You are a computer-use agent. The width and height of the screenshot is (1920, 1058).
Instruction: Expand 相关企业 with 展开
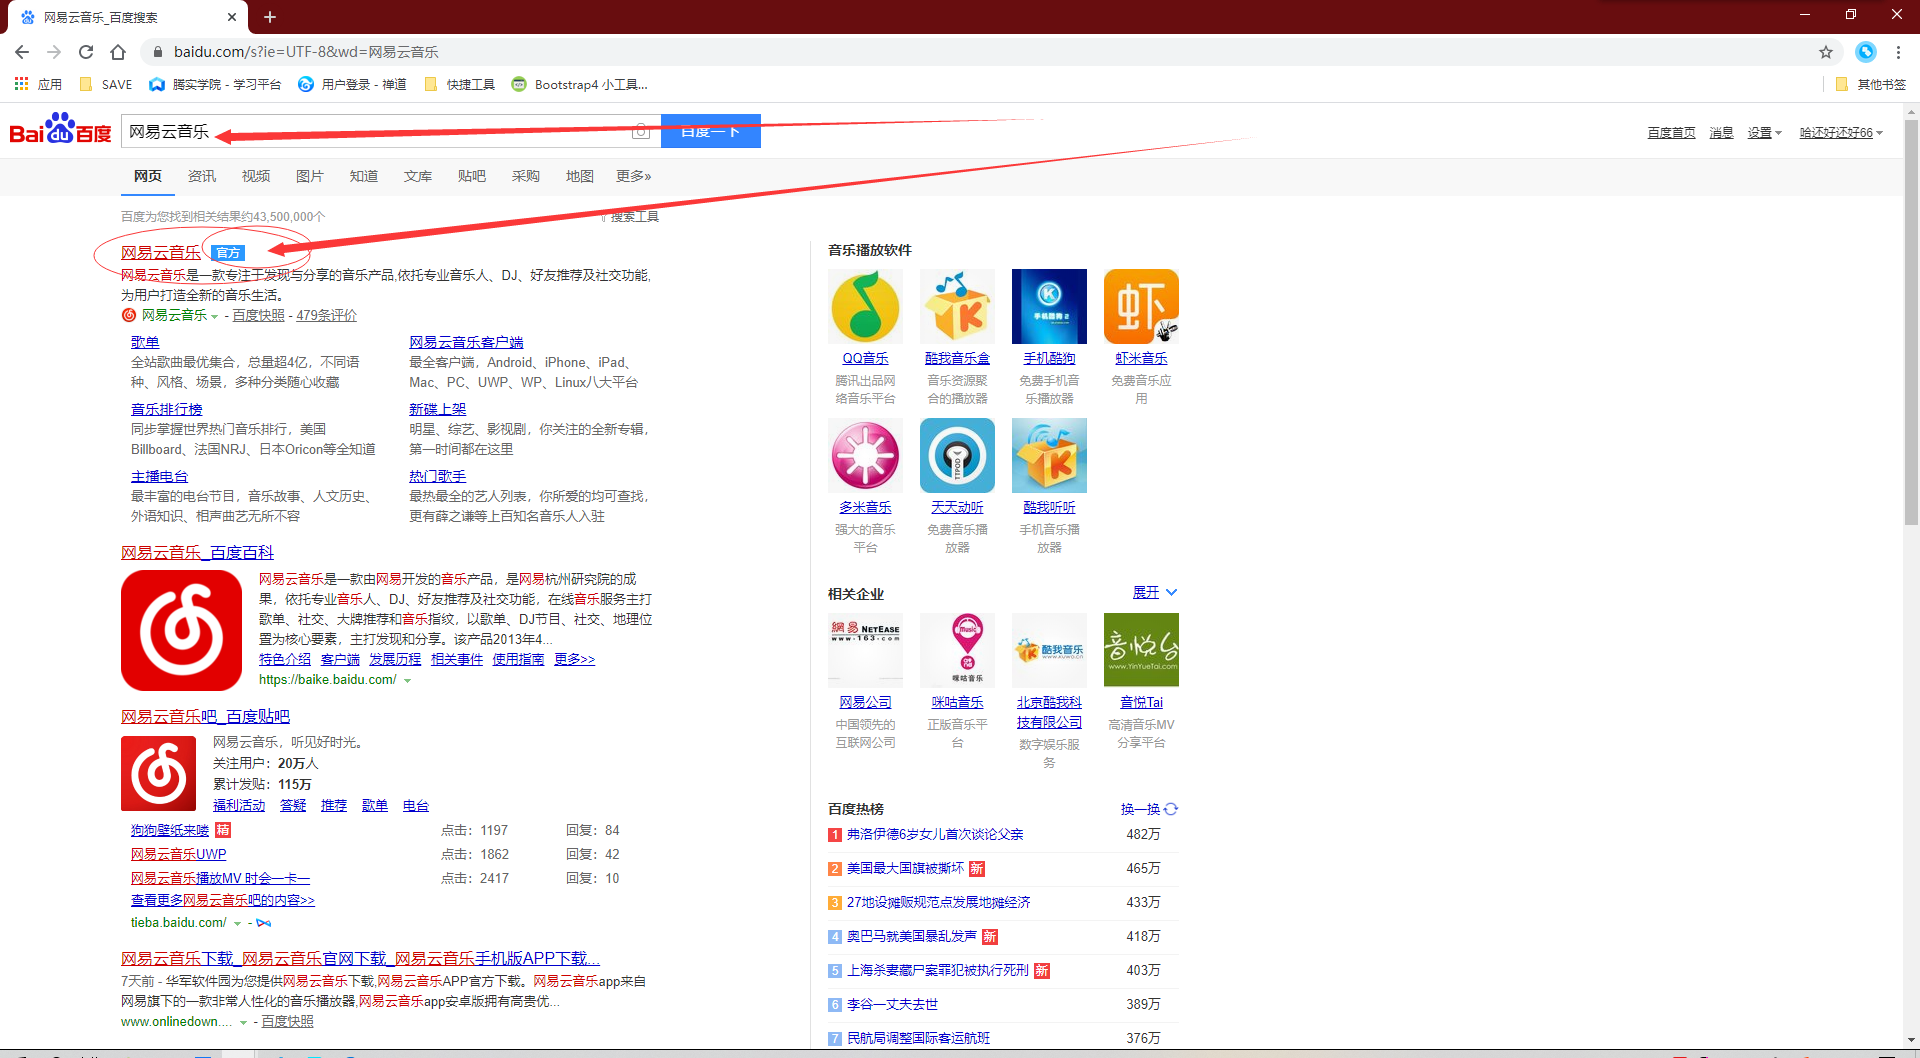(x=1155, y=592)
